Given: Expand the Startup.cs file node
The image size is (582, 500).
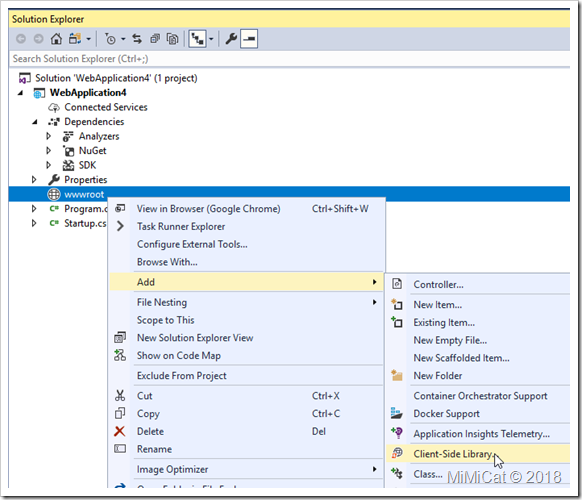Looking at the screenshot, I should [34, 223].
